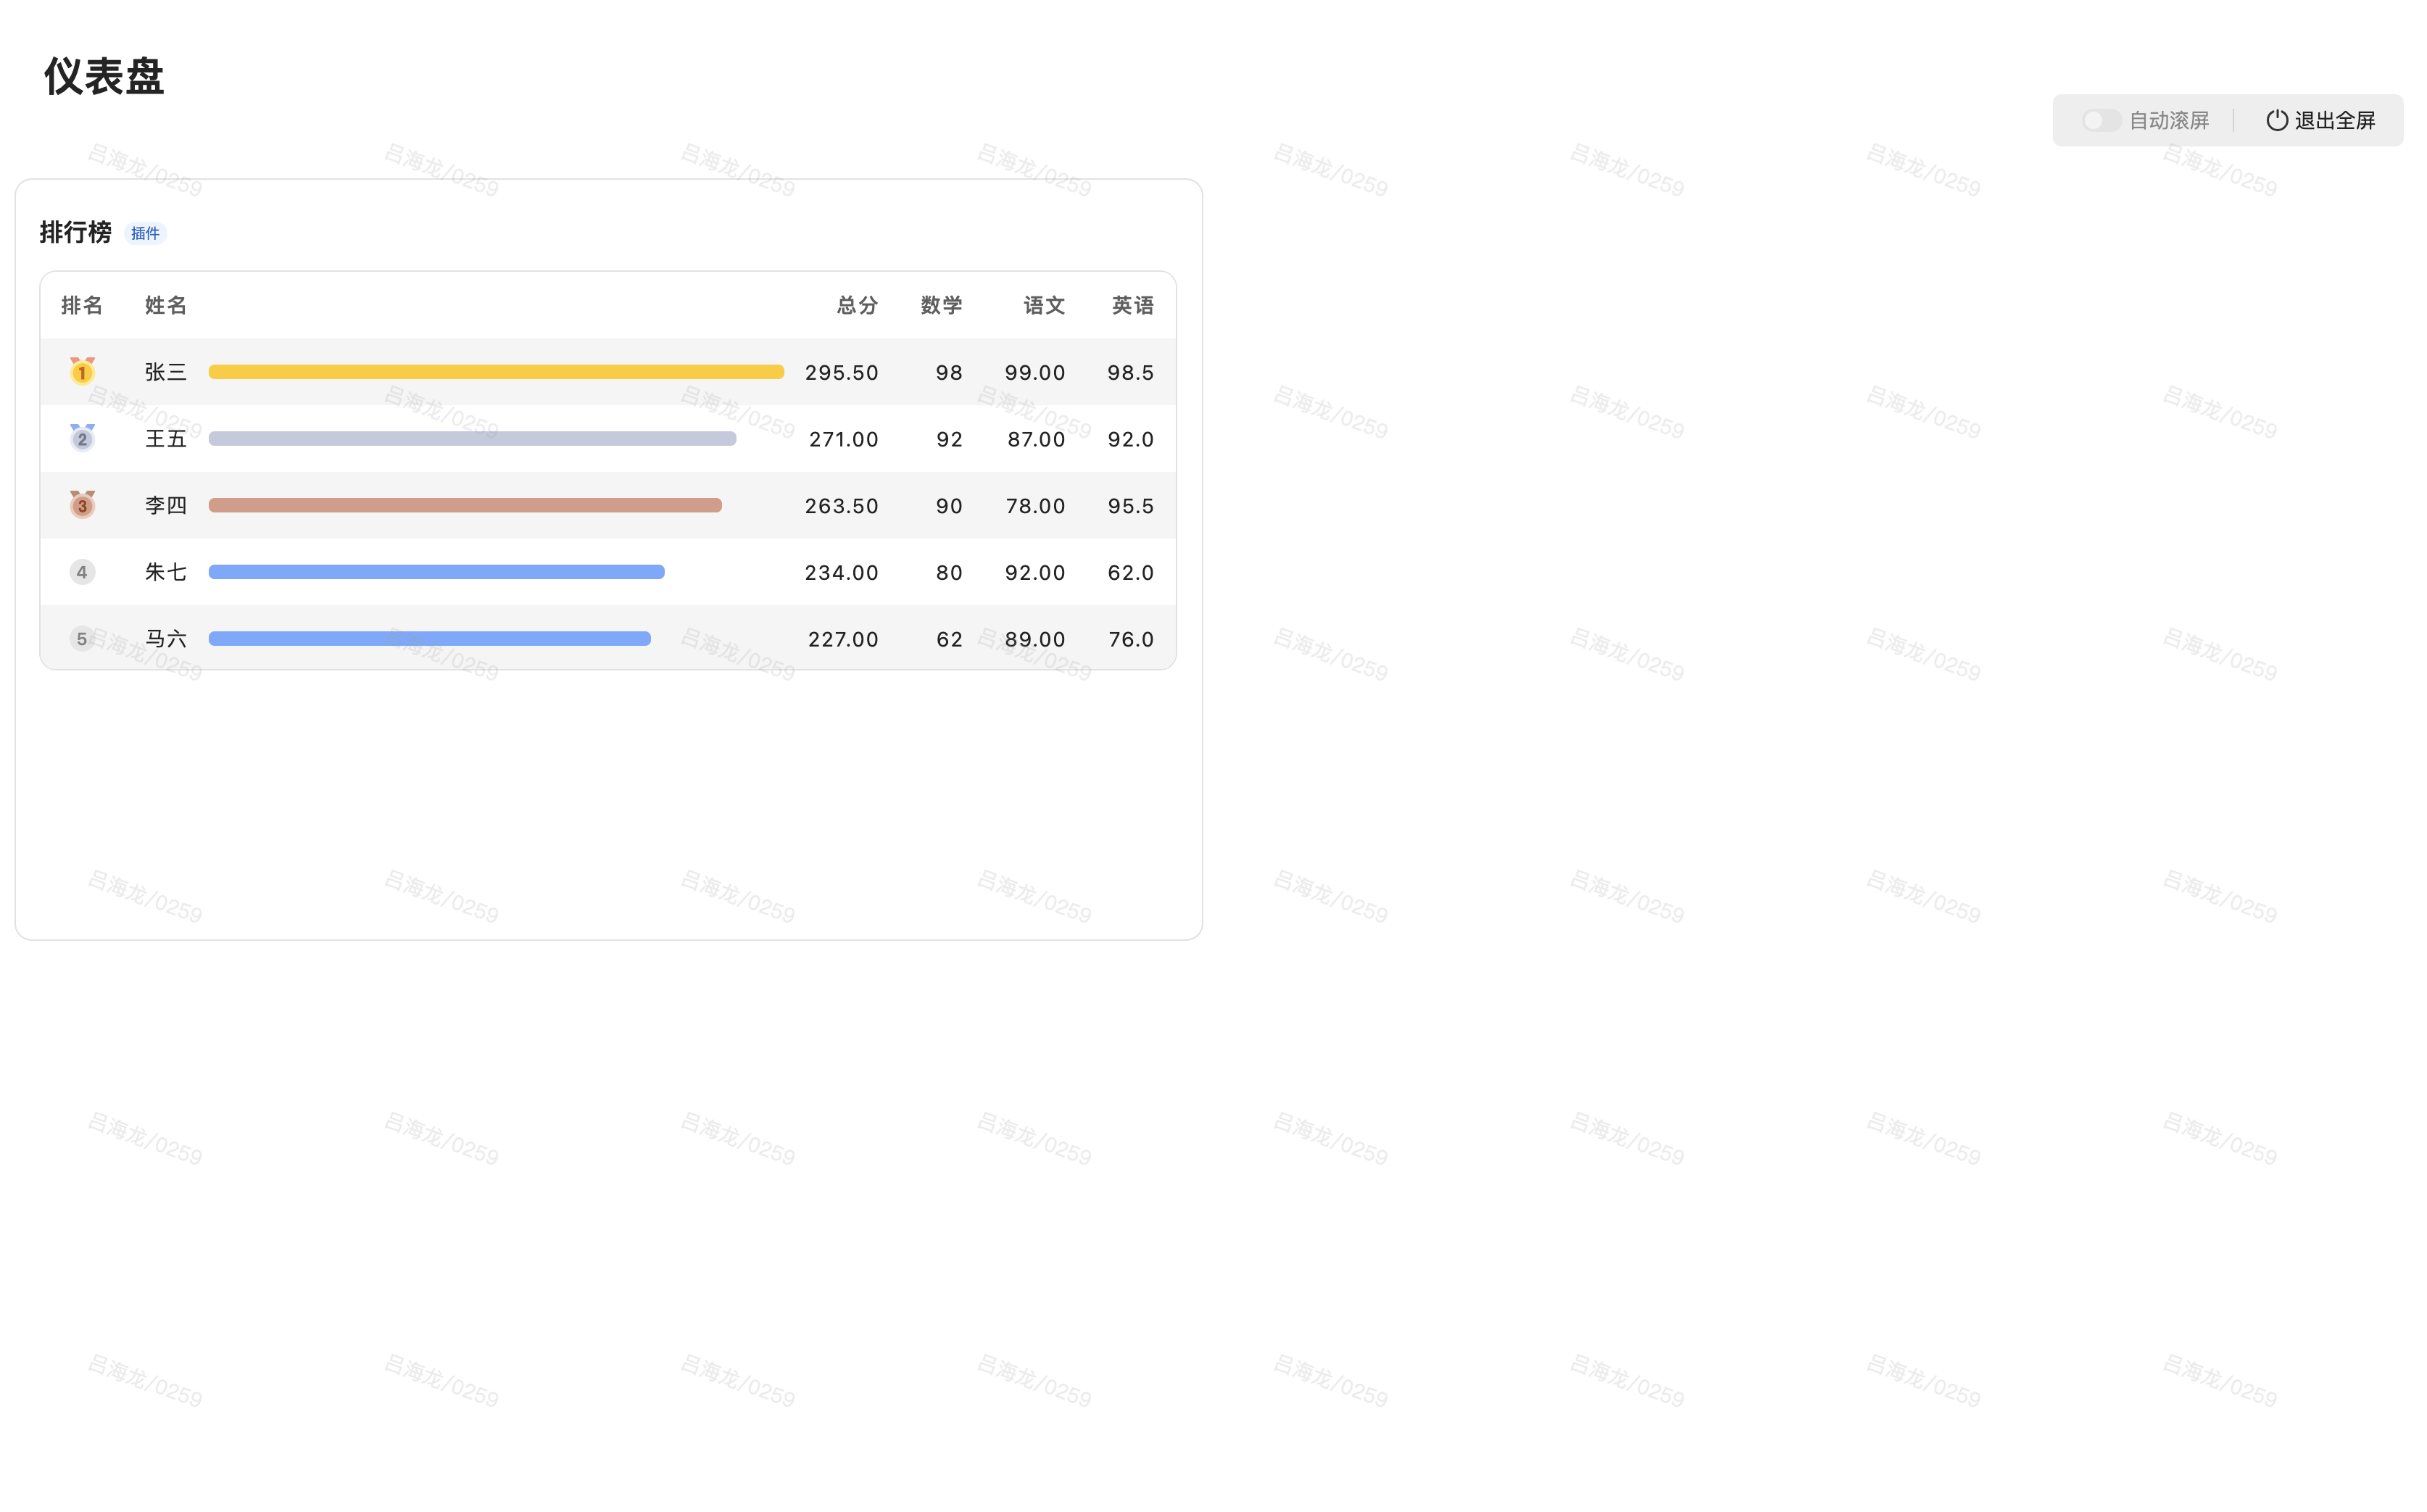Click the 数学 column header
Viewport: 2427px width, 1512px height.
pyautogui.click(x=941, y=305)
